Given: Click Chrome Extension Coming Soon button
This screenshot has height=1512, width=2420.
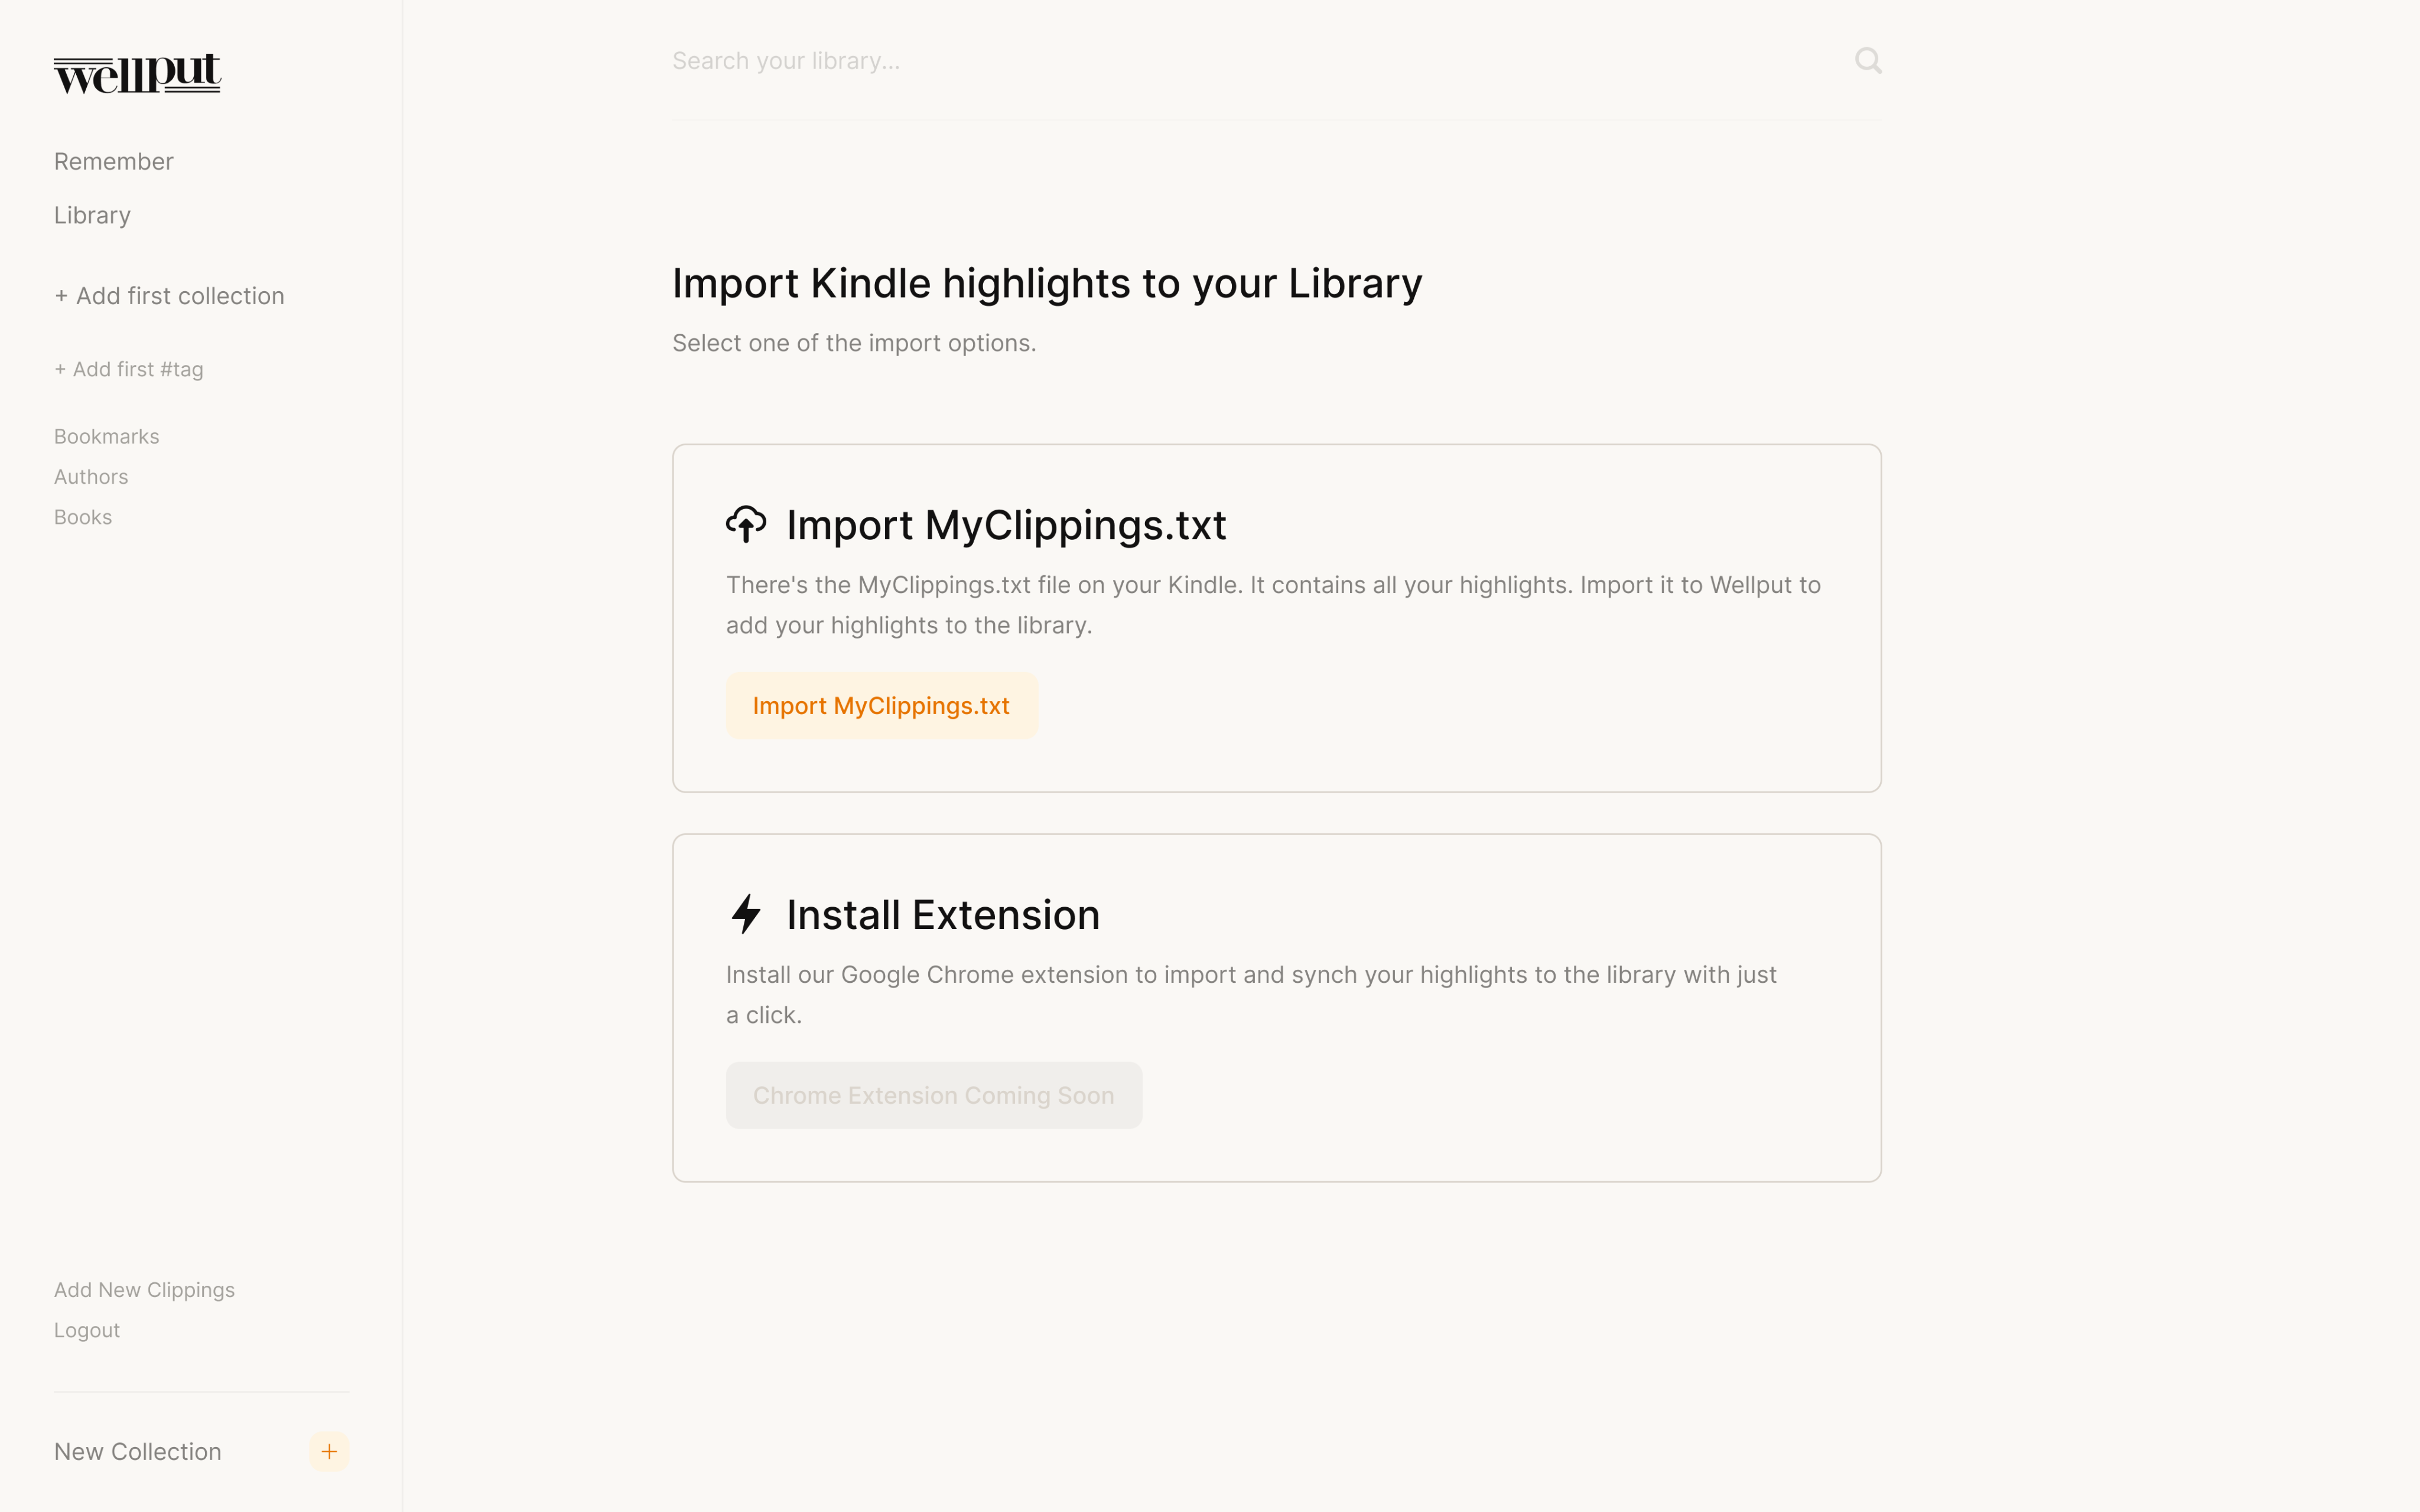Looking at the screenshot, I should pyautogui.click(x=933, y=1096).
